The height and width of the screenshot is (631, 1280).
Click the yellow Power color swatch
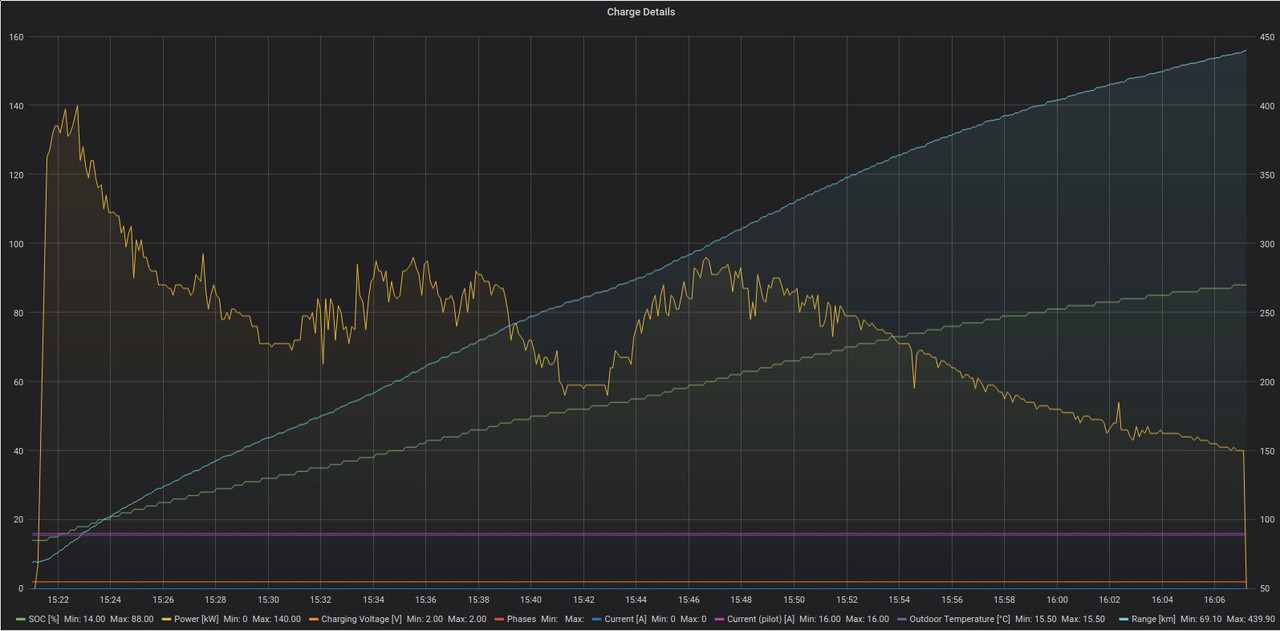(166, 619)
